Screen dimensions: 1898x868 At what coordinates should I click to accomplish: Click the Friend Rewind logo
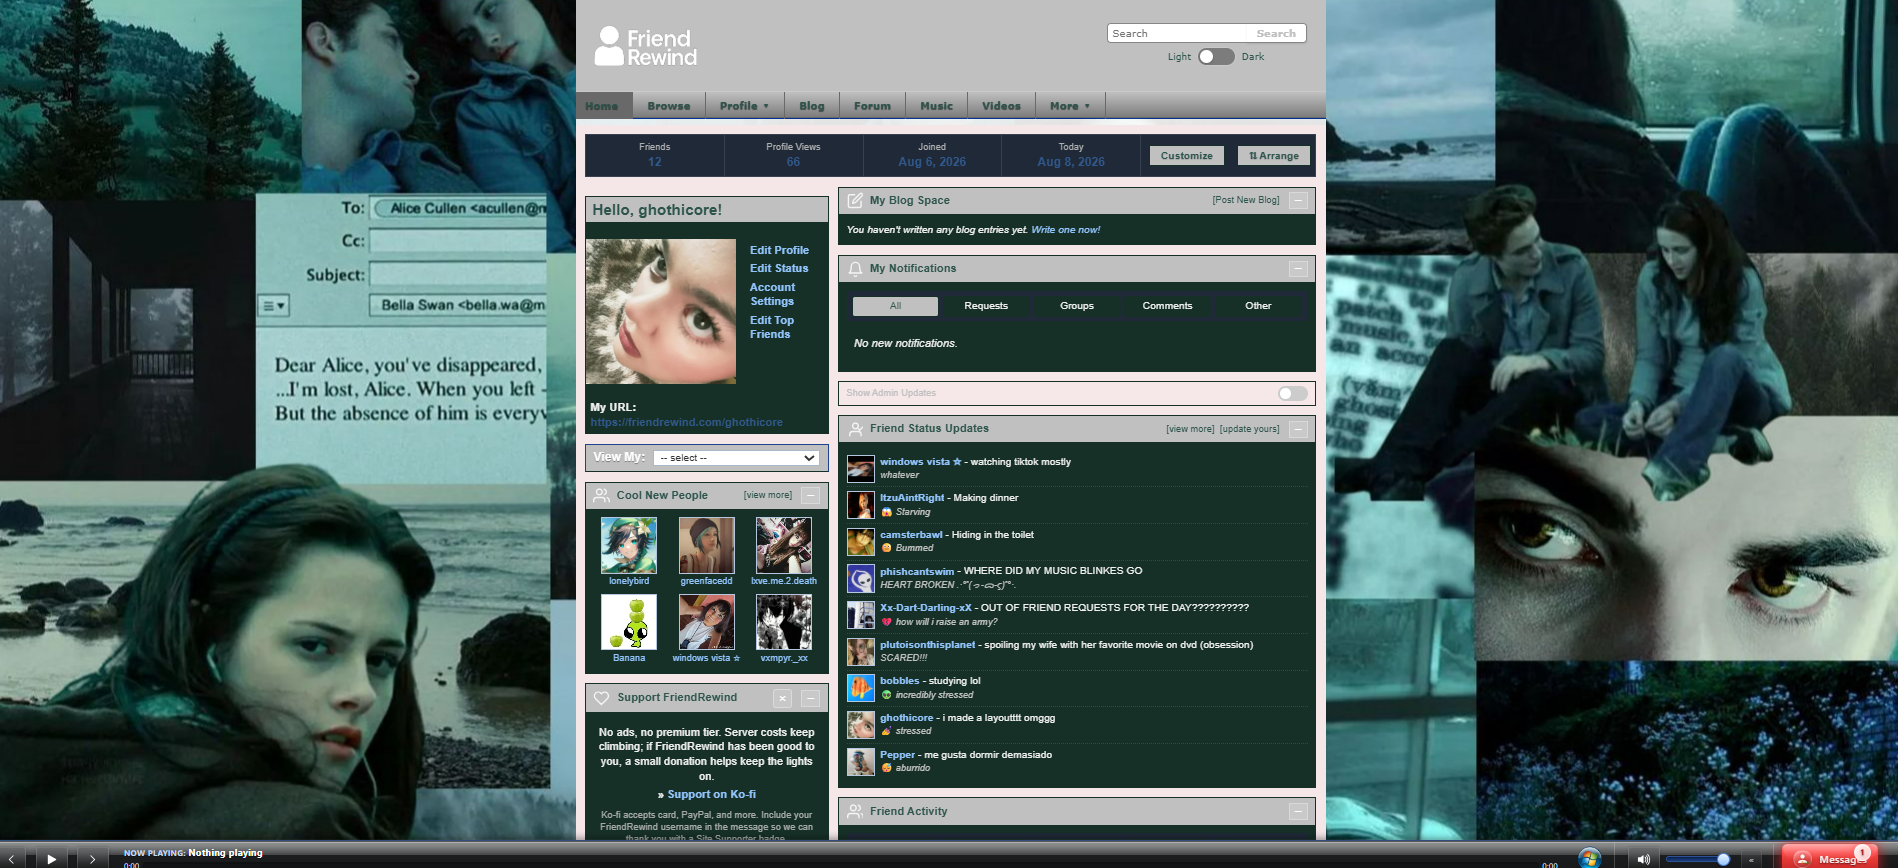646,47
